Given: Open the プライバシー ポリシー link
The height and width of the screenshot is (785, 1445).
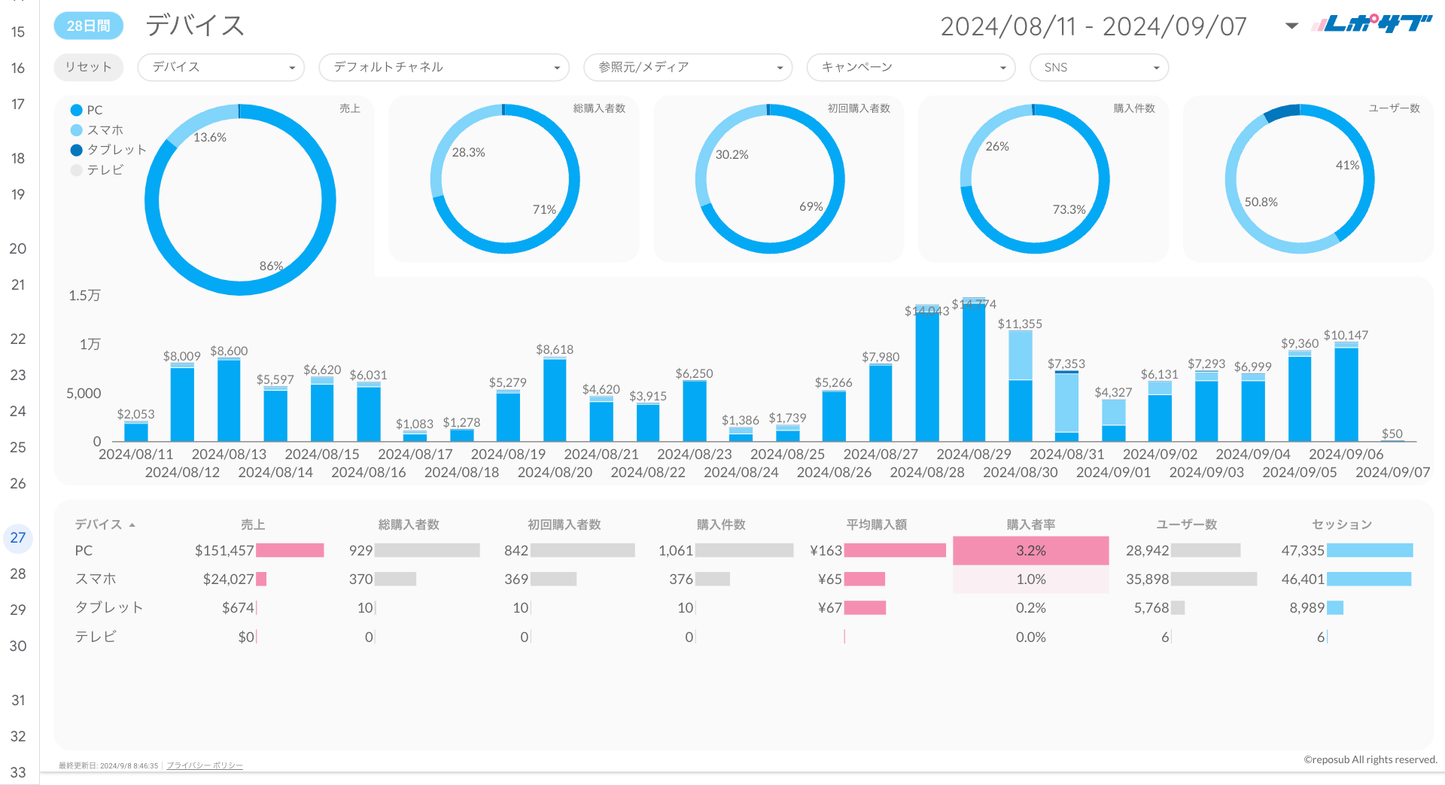Looking at the screenshot, I should pyautogui.click(x=205, y=765).
